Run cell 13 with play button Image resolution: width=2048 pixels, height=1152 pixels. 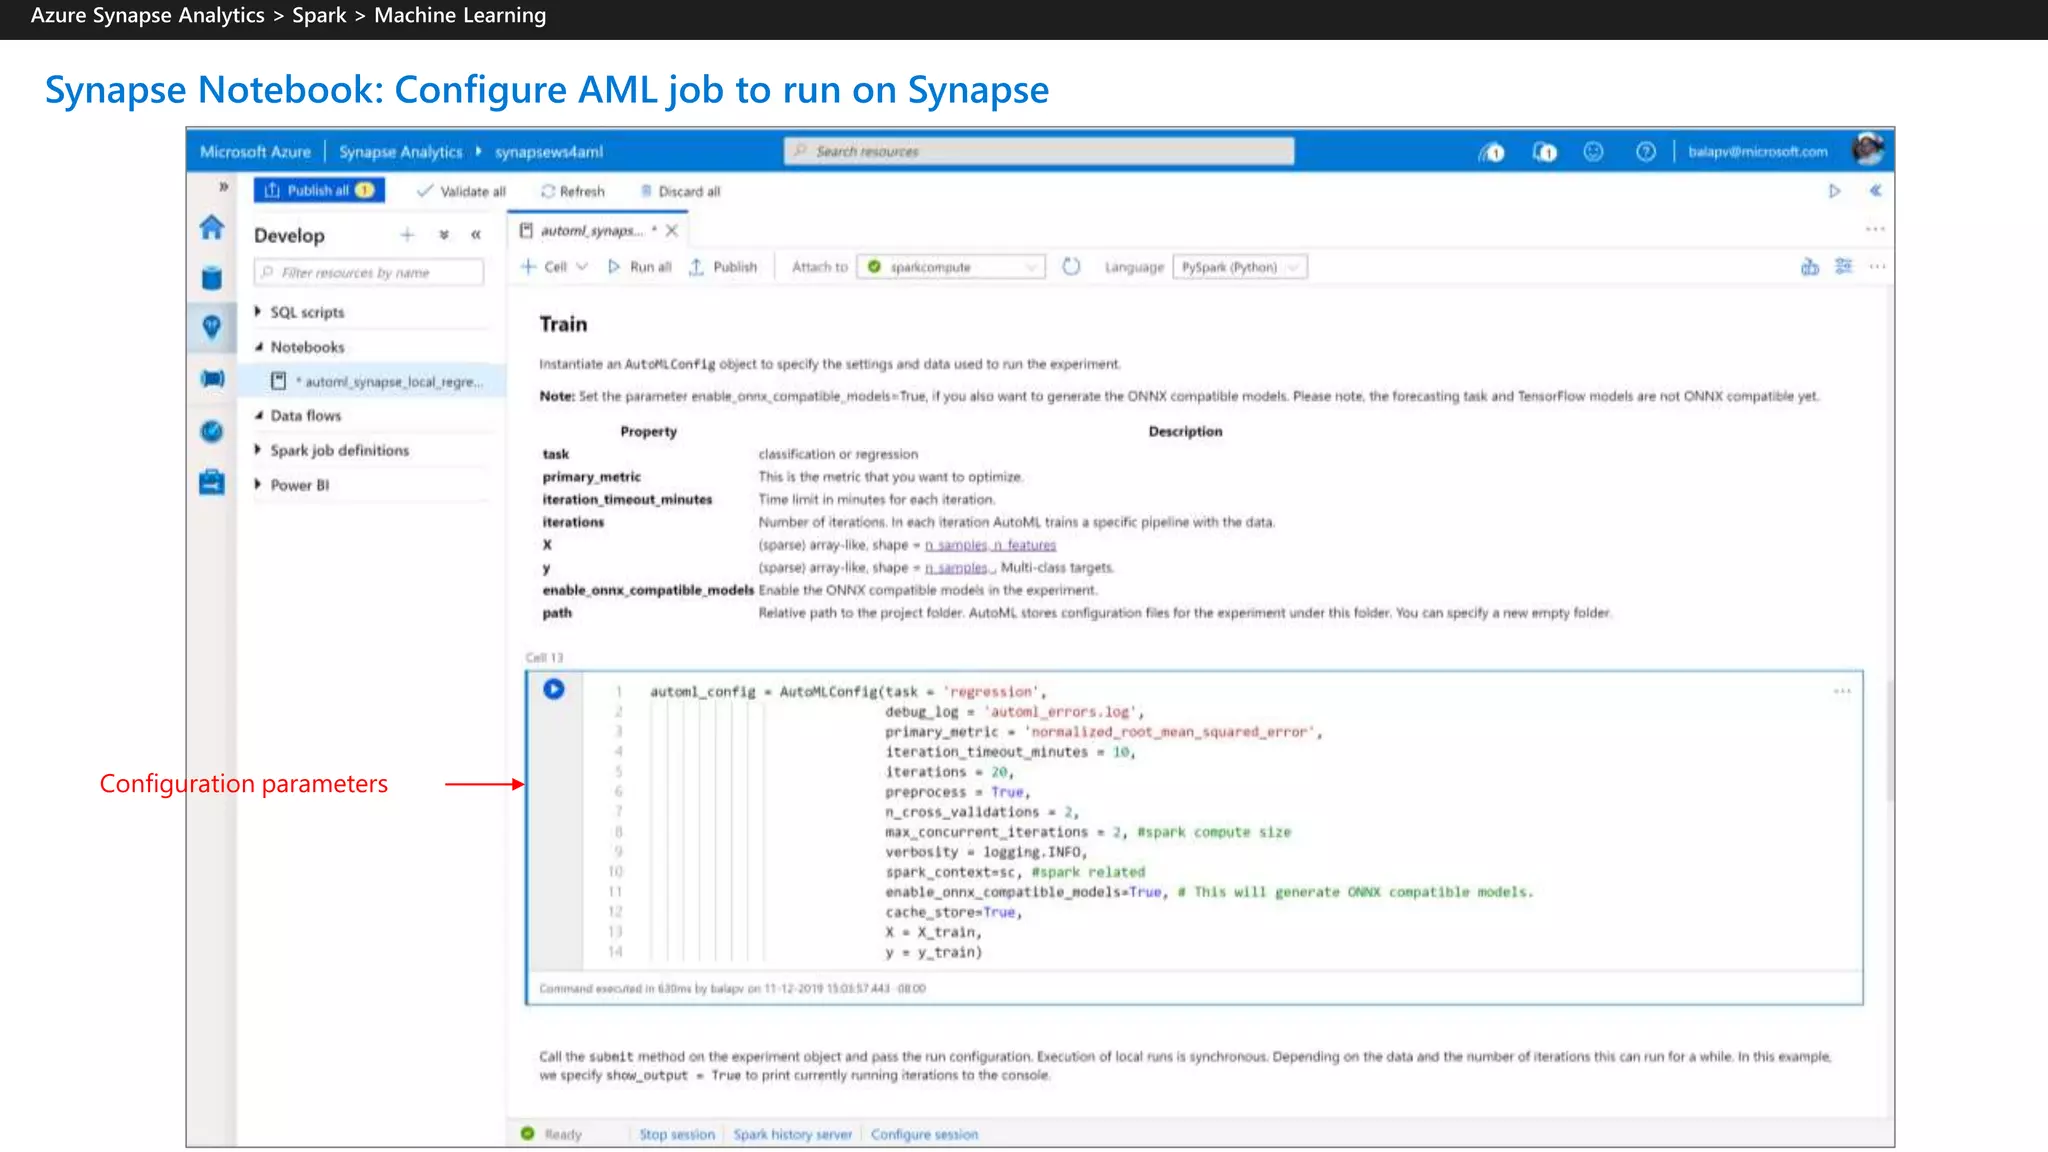click(553, 689)
